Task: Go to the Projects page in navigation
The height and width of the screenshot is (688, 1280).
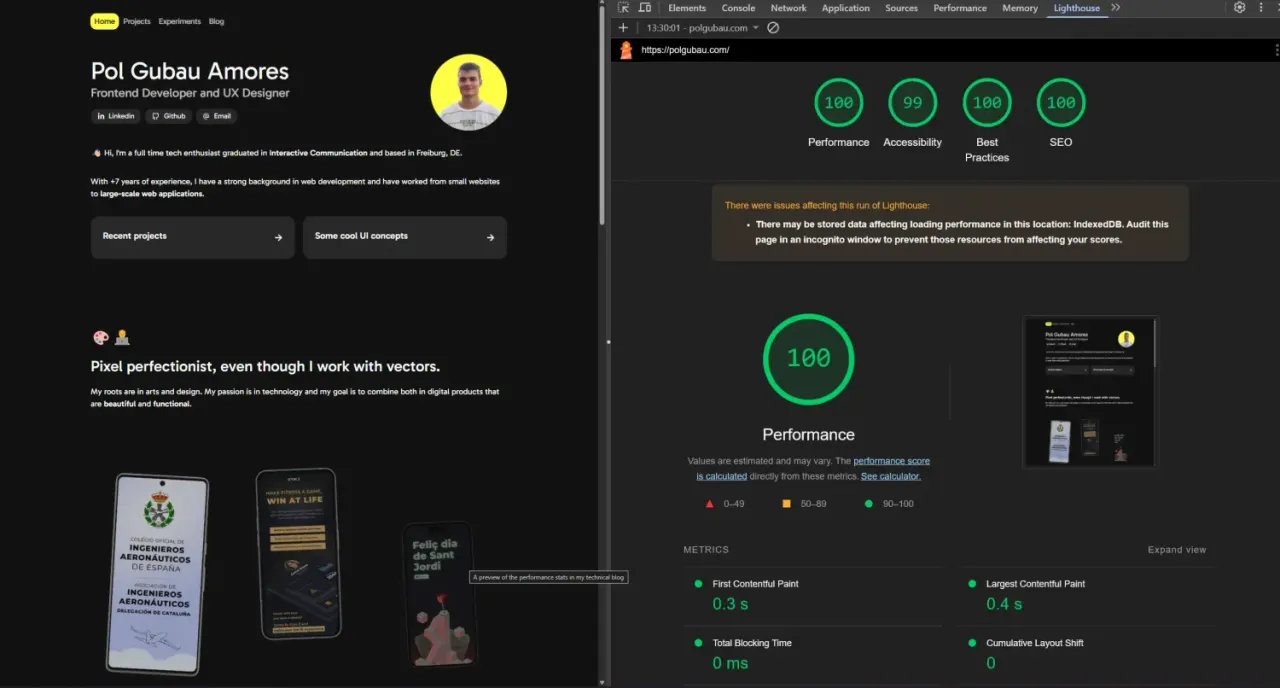Action: click(137, 21)
